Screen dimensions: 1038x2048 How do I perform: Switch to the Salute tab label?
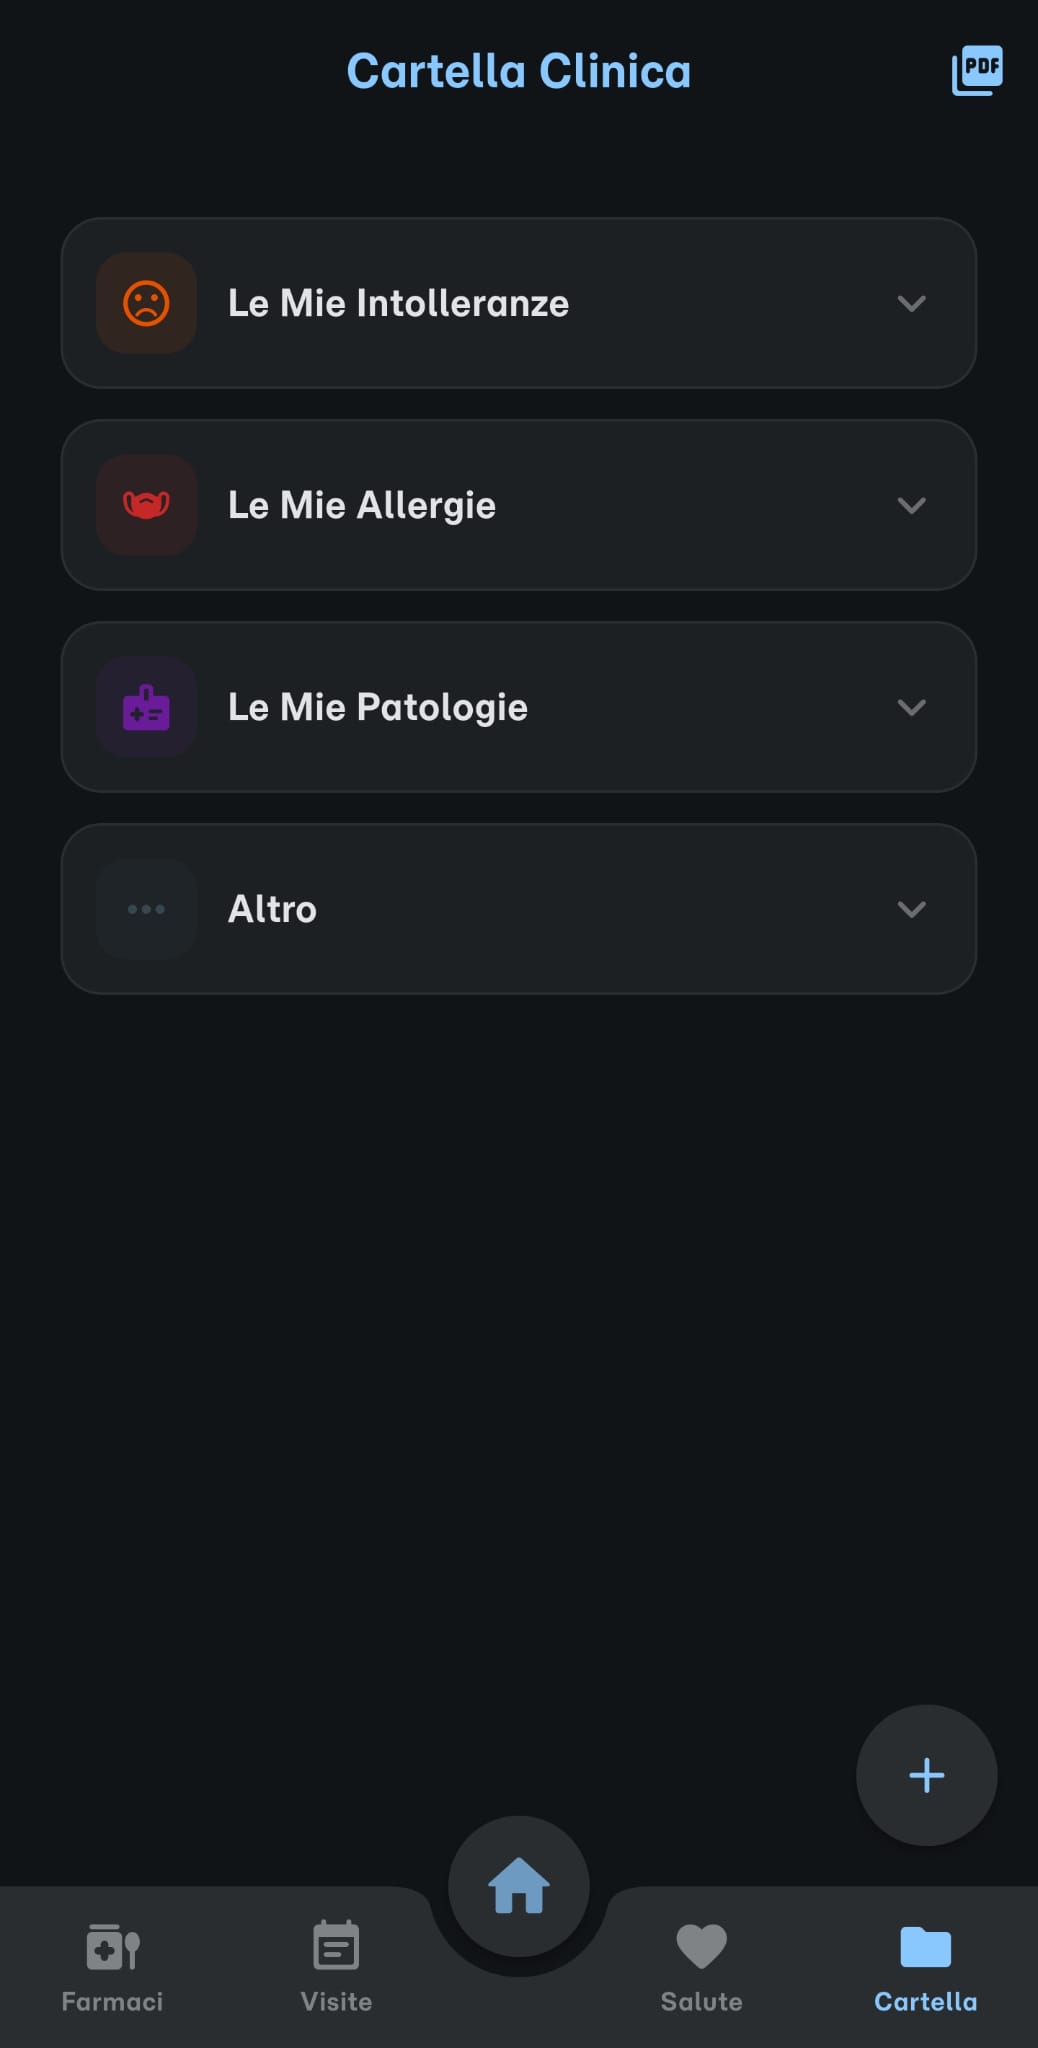point(702,2001)
